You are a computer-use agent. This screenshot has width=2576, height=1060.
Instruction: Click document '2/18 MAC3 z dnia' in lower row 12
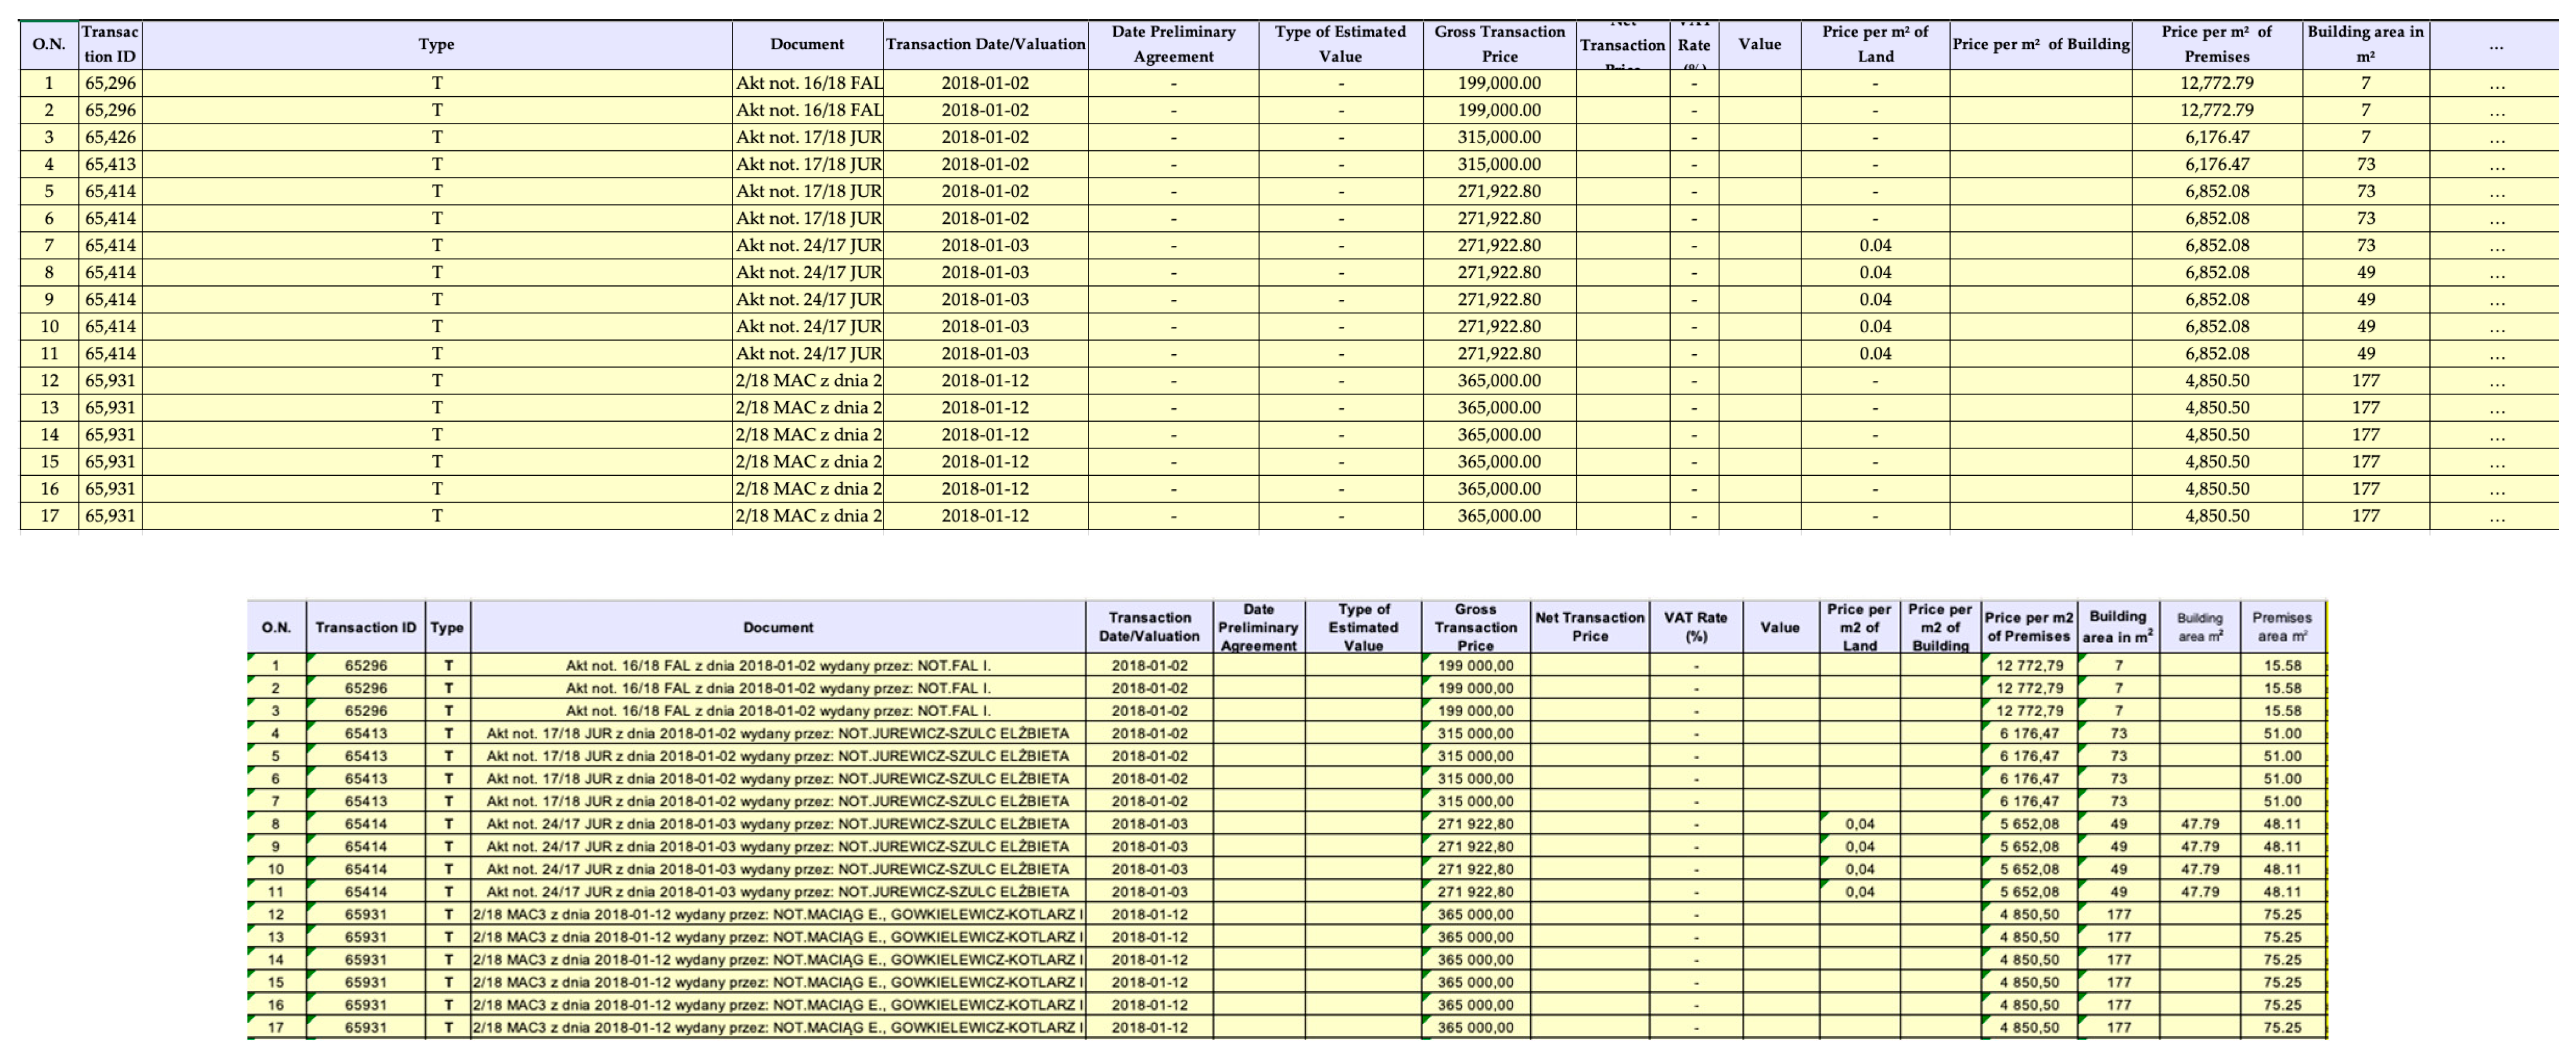point(778,914)
